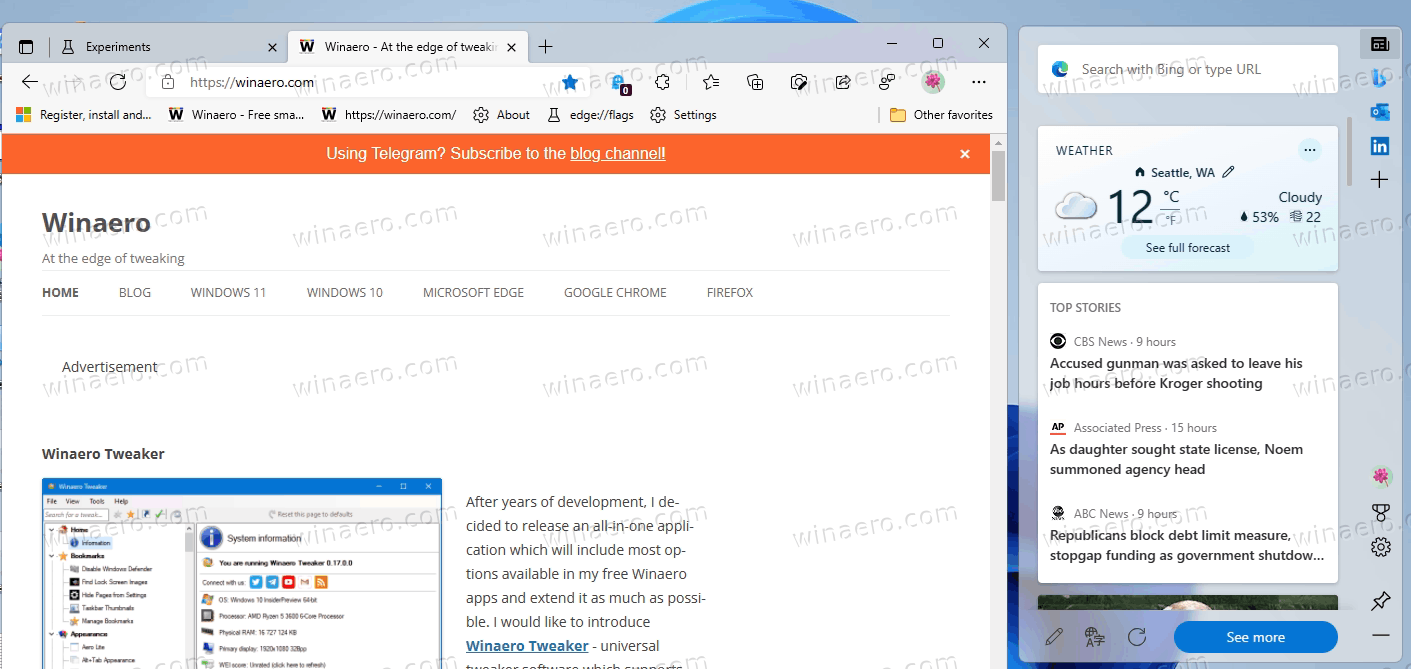Open the BLOG menu item

[x=135, y=293]
